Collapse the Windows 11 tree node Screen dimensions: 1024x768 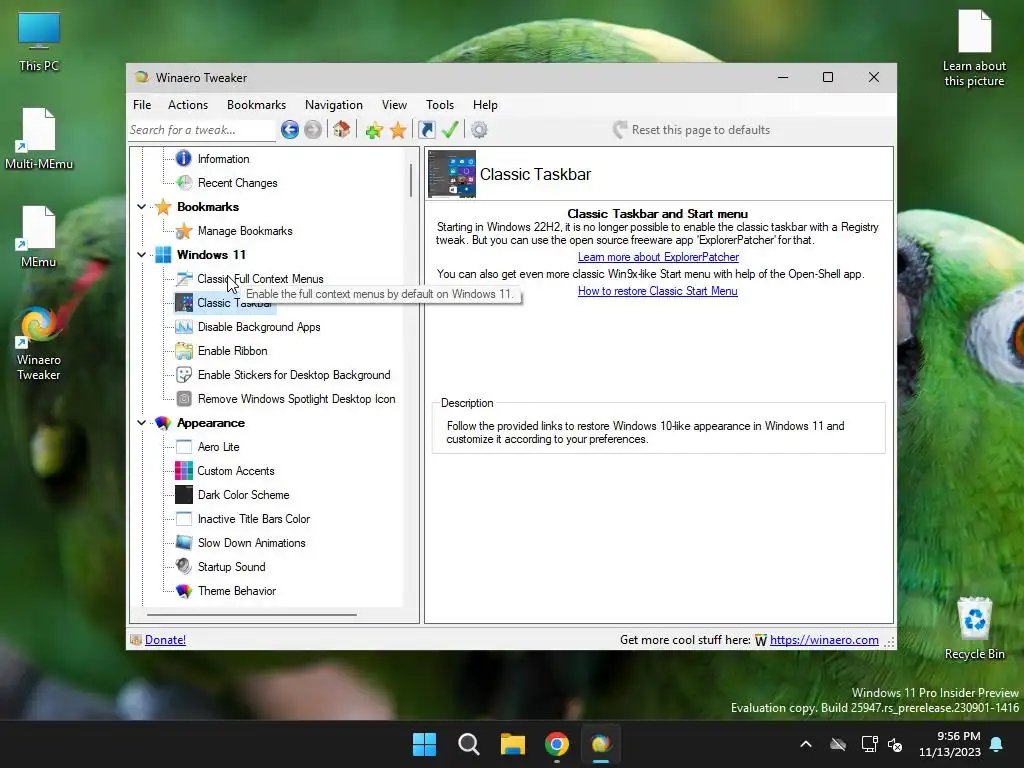[x=141, y=255]
